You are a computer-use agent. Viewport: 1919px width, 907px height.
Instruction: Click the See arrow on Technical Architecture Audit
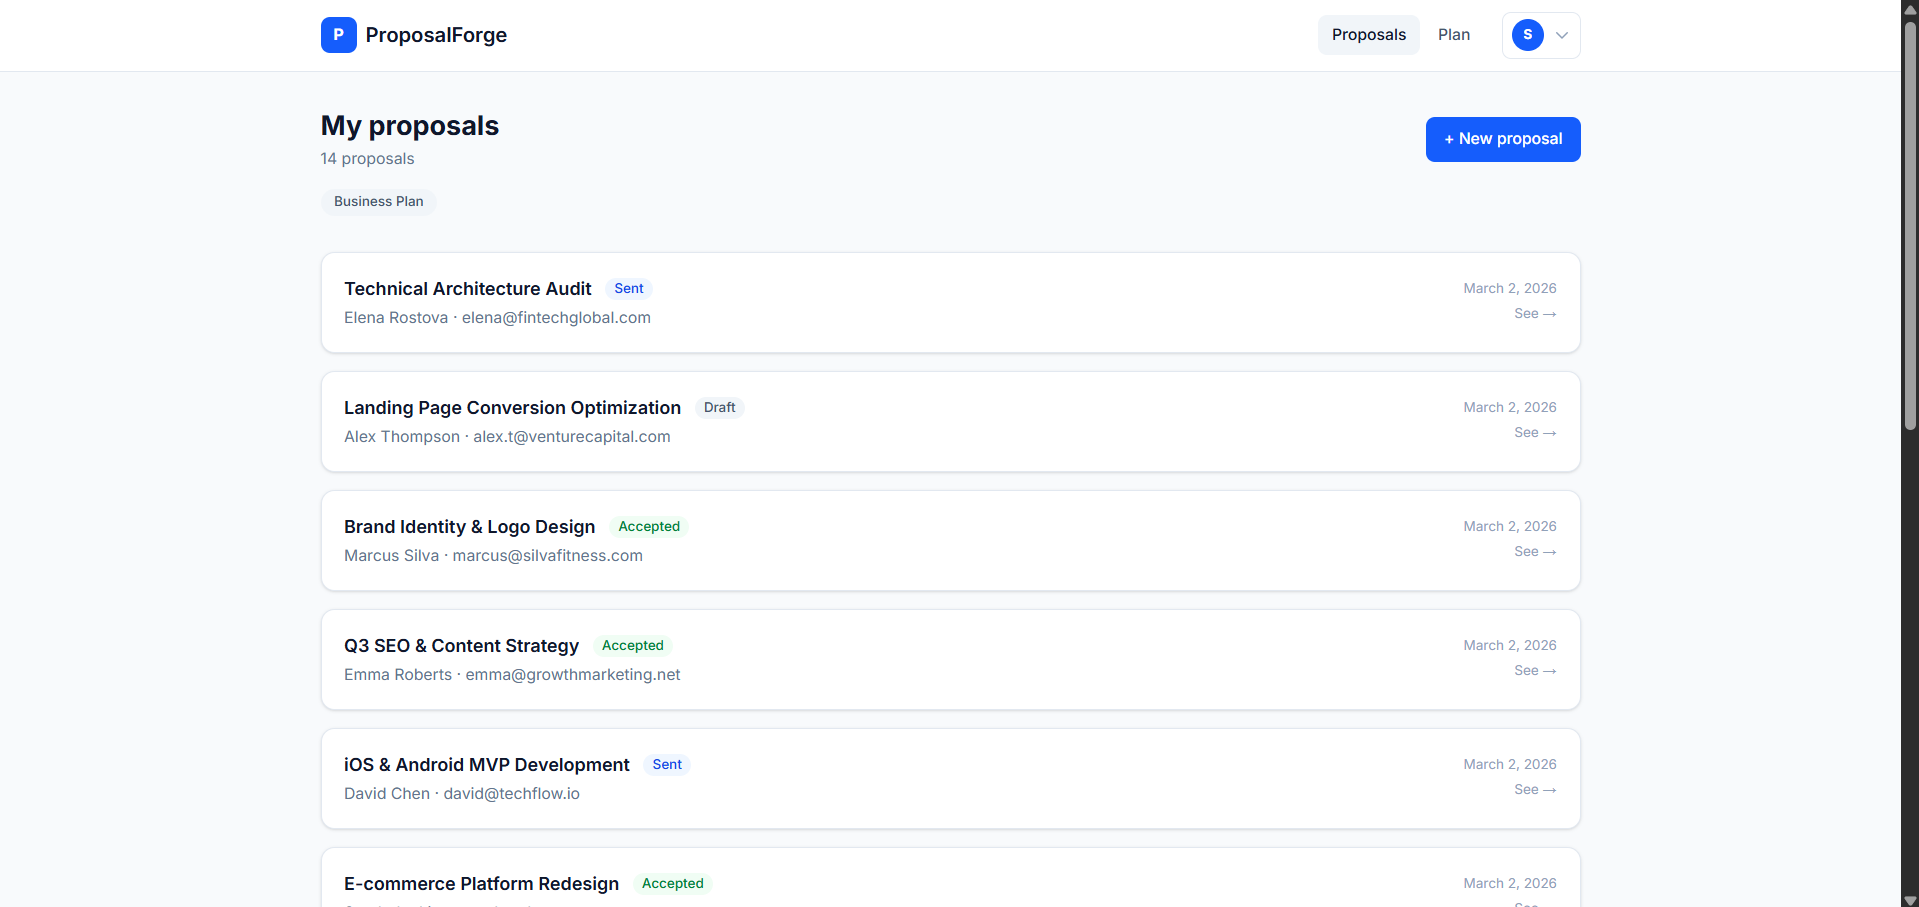pyautogui.click(x=1534, y=313)
